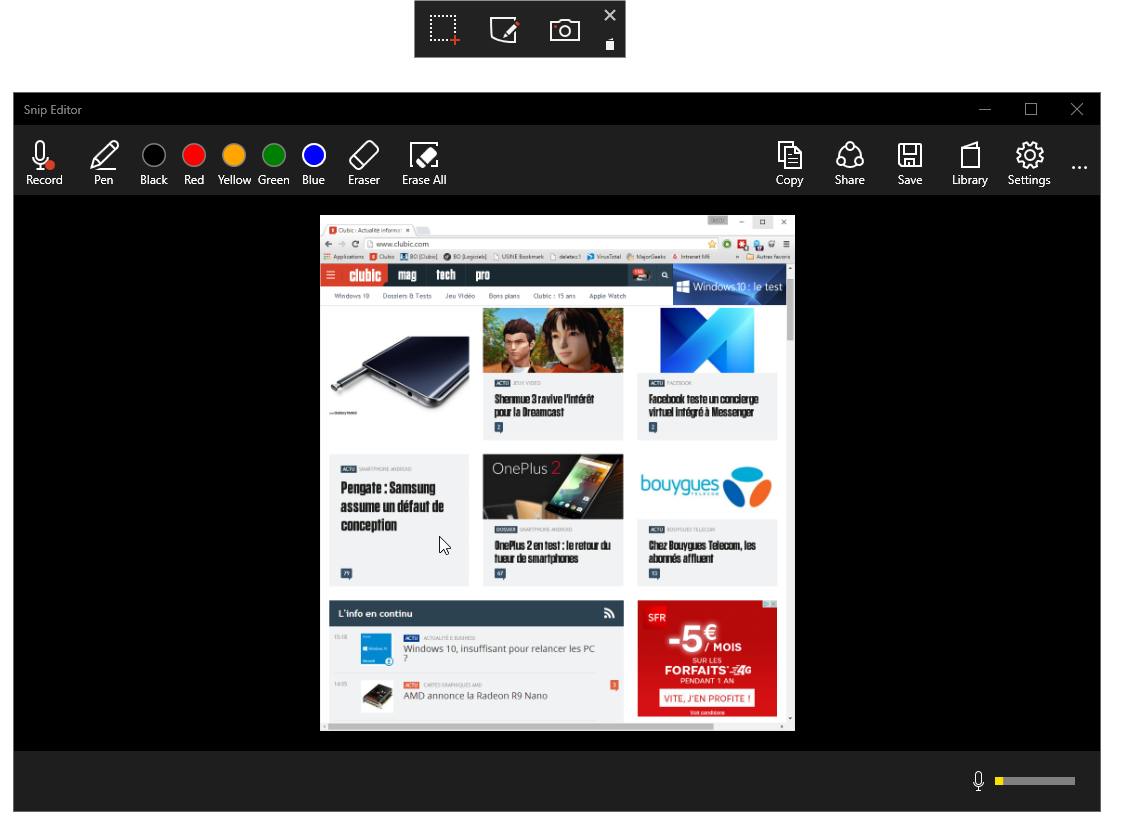The image size is (1123, 837).
Task: Click the microphone level bar
Action: (1035, 781)
